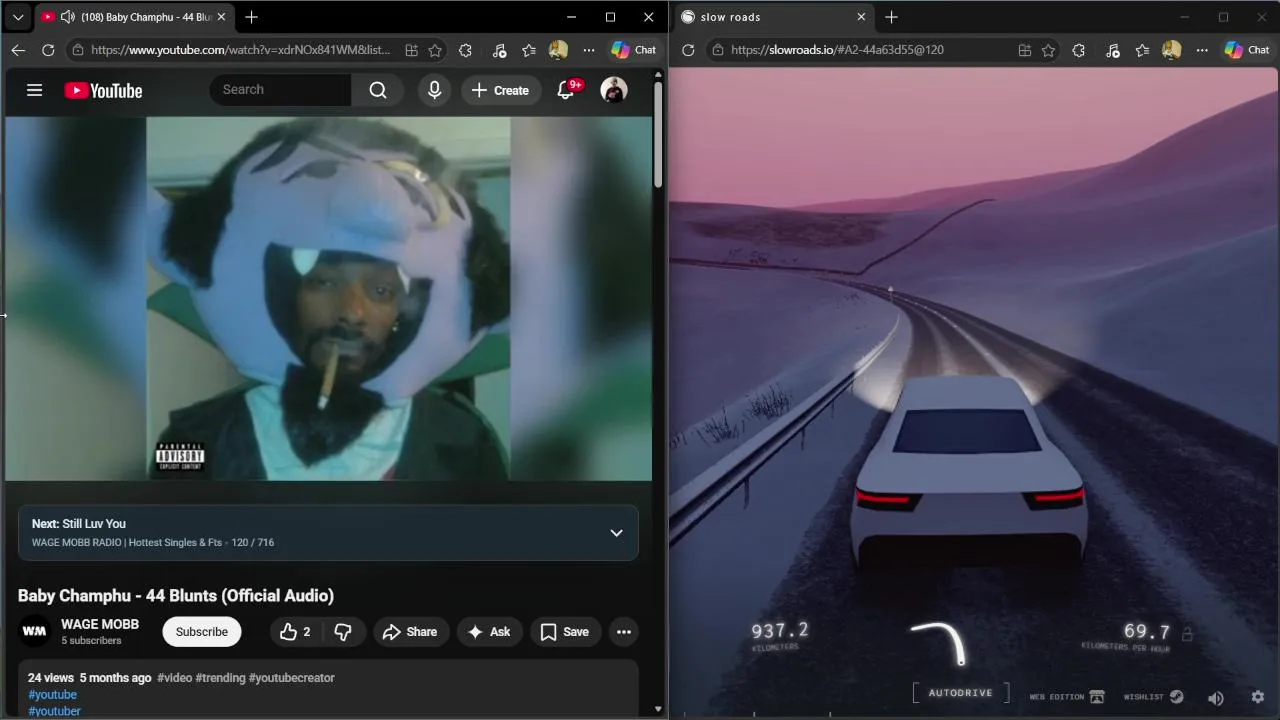Open the #youtube hashtag link
The width and height of the screenshot is (1280, 720).
click(x=52, y=695)
